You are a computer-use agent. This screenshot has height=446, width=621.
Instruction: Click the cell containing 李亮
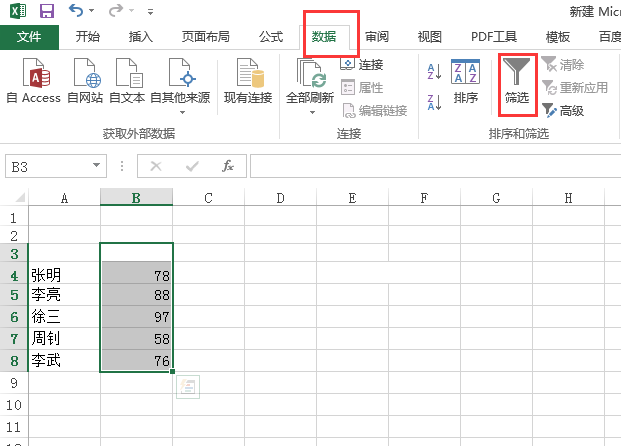(64, 295)
